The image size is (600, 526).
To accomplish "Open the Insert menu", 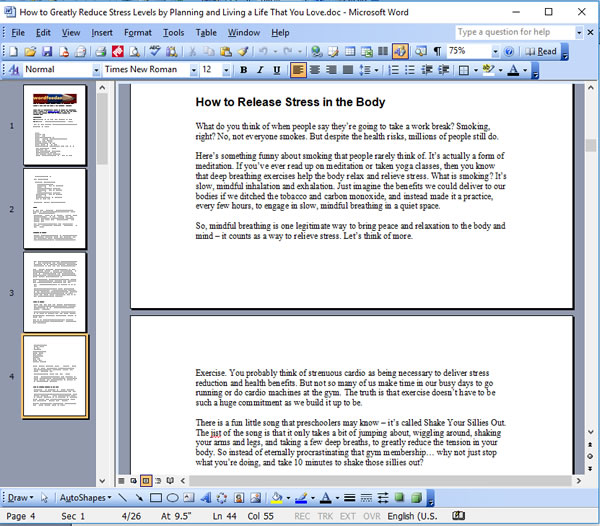I will (102, 33).
